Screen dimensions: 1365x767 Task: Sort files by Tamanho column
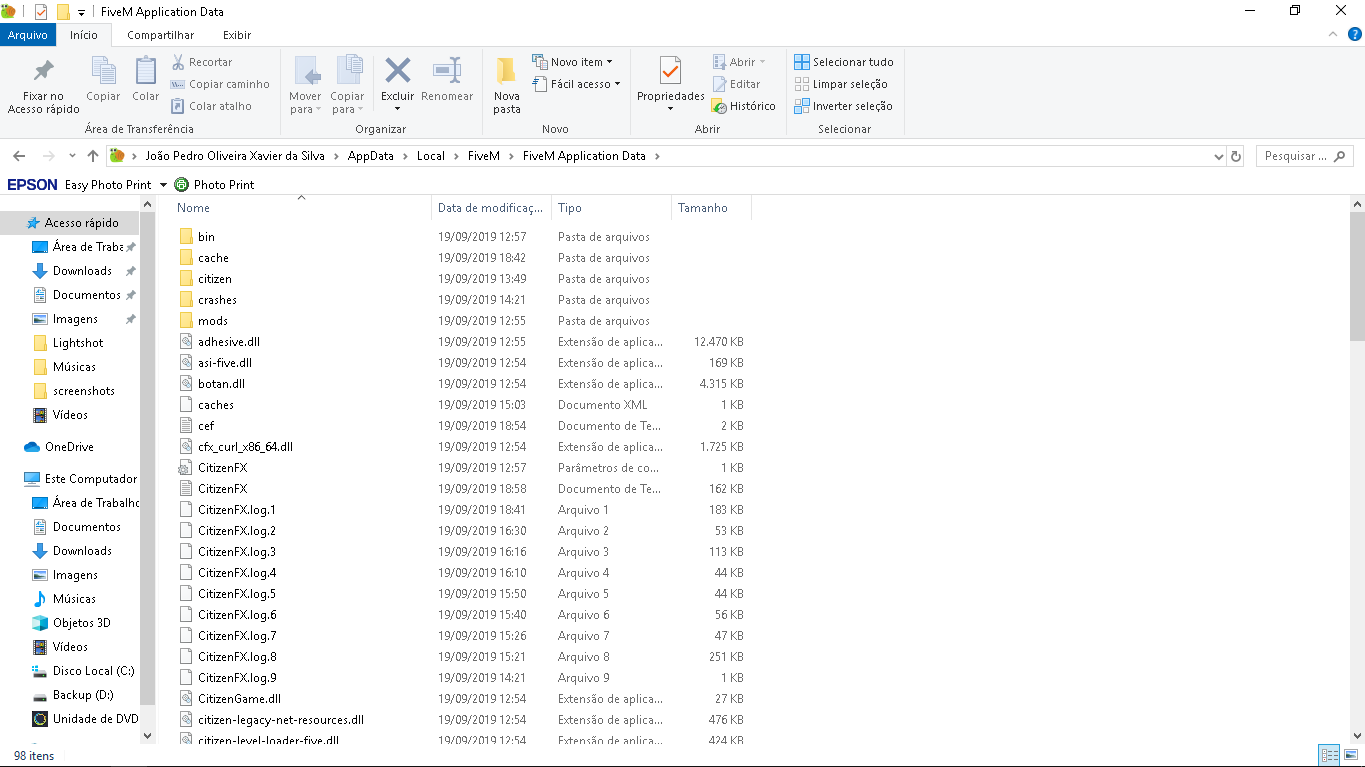tap(711, 208)
